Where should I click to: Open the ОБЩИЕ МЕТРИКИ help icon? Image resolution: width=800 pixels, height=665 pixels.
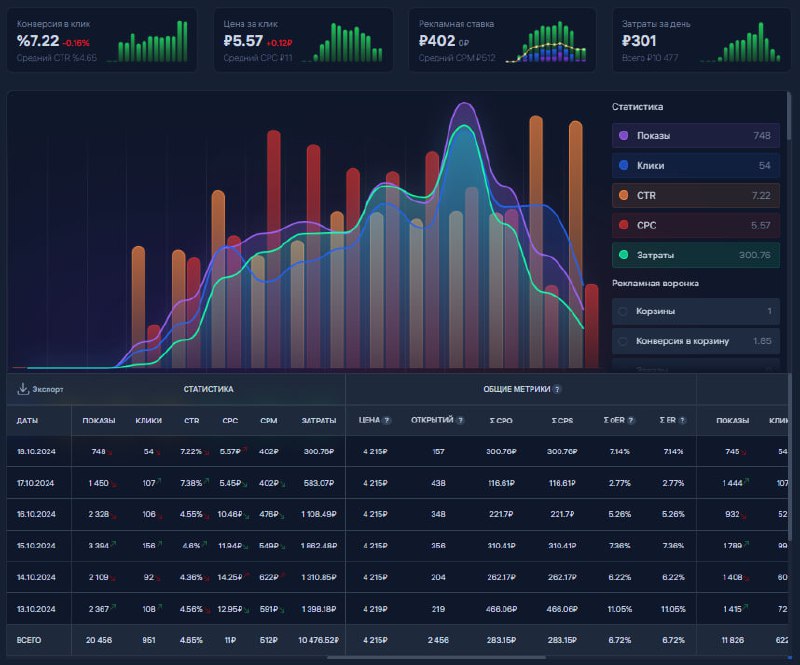click(x=557, y=389)
